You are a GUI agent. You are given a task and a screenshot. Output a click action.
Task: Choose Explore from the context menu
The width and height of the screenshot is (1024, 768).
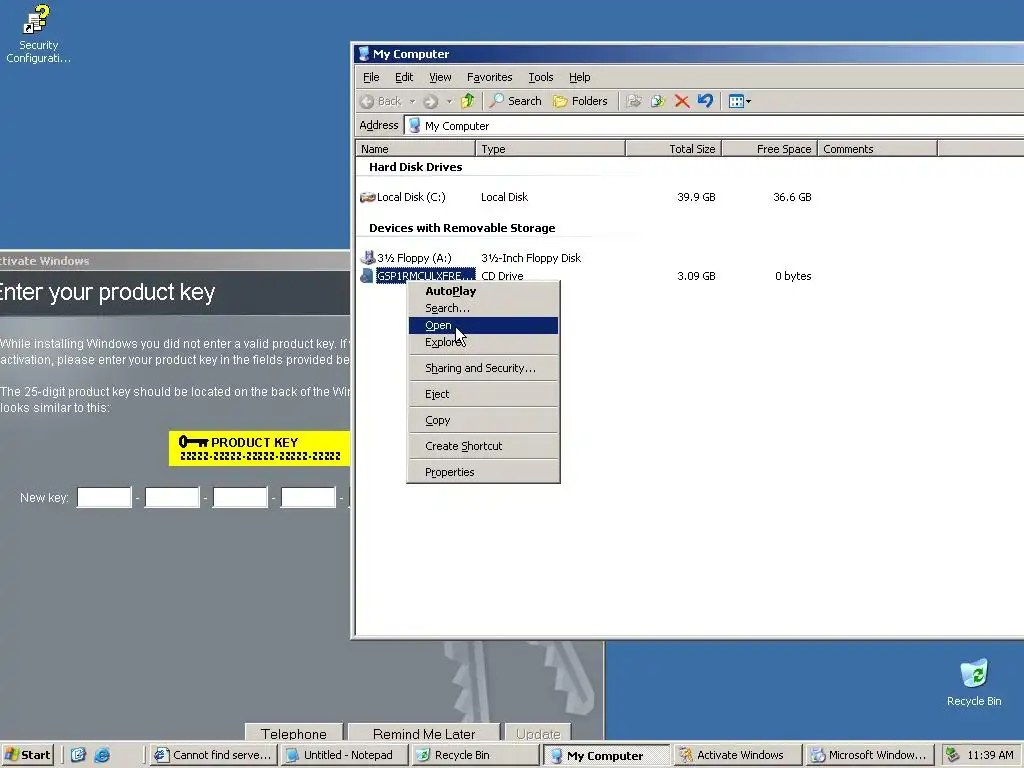coord(483,342)
